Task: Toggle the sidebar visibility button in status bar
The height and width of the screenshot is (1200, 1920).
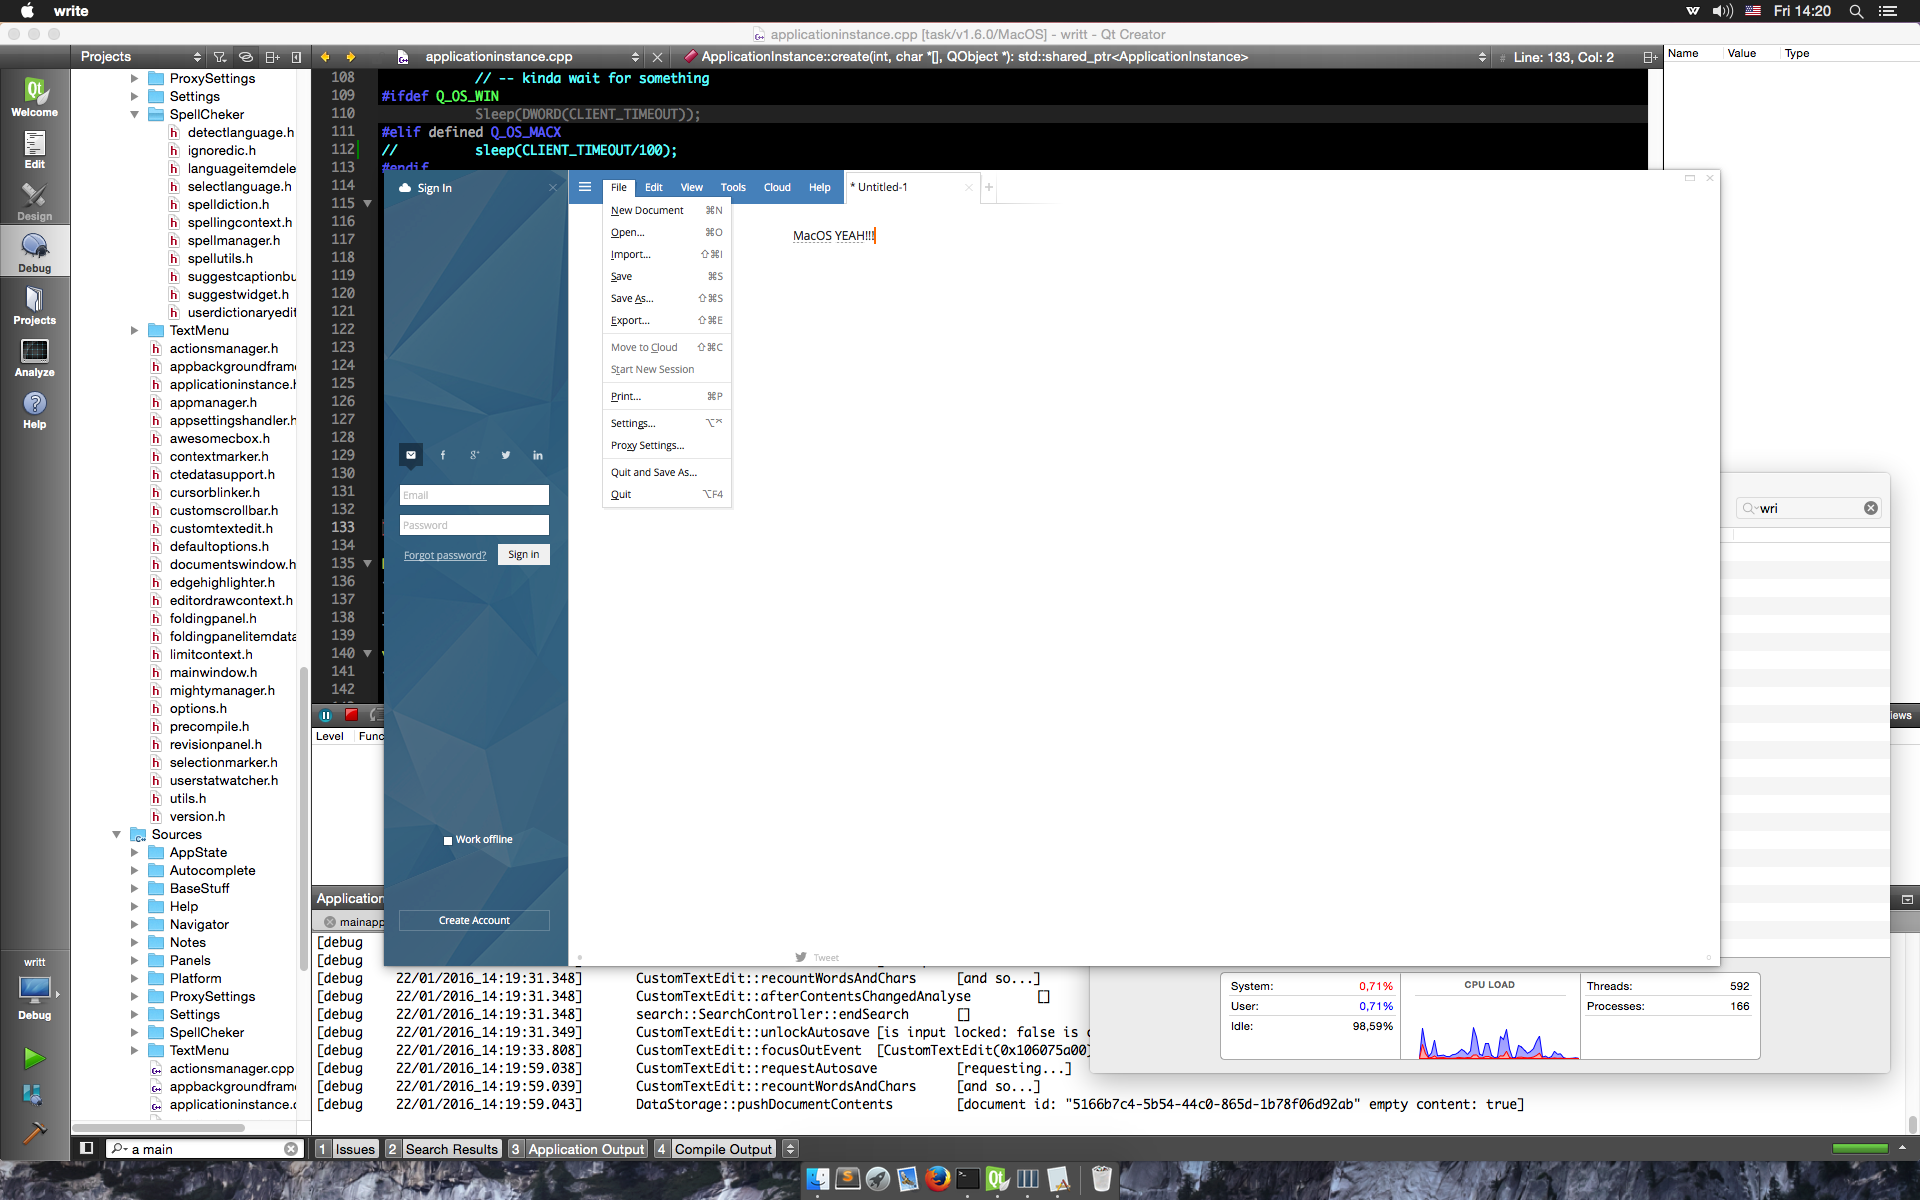Action: point(87,1148)
